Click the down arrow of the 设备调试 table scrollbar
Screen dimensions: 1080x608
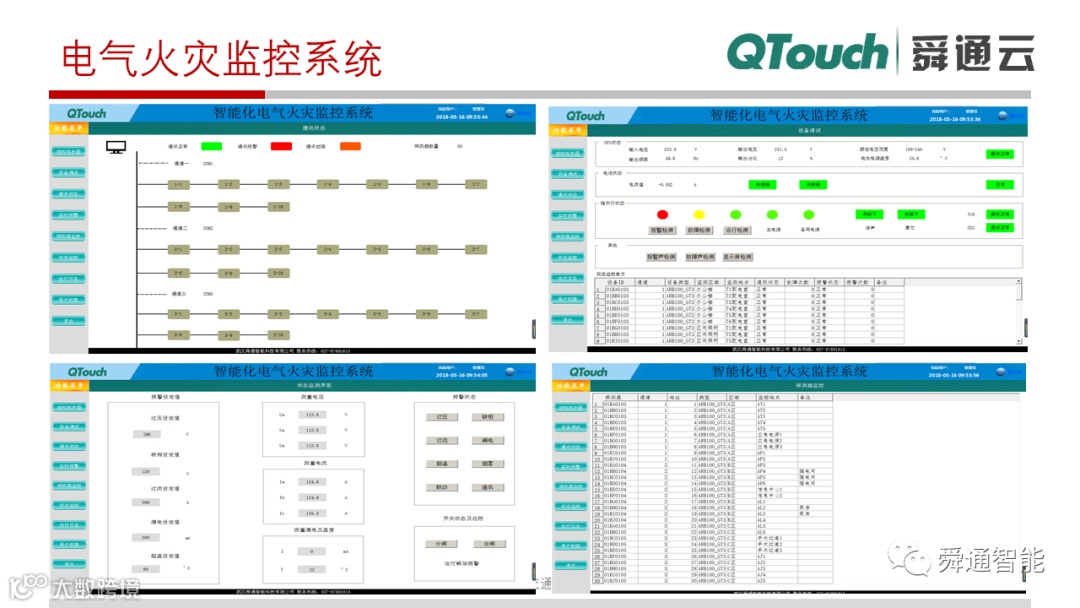point(1019,342)
